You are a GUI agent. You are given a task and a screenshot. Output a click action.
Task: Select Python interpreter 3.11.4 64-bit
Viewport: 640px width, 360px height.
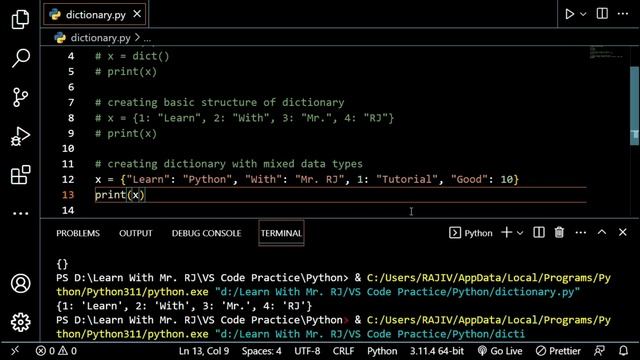coord(437,351)
